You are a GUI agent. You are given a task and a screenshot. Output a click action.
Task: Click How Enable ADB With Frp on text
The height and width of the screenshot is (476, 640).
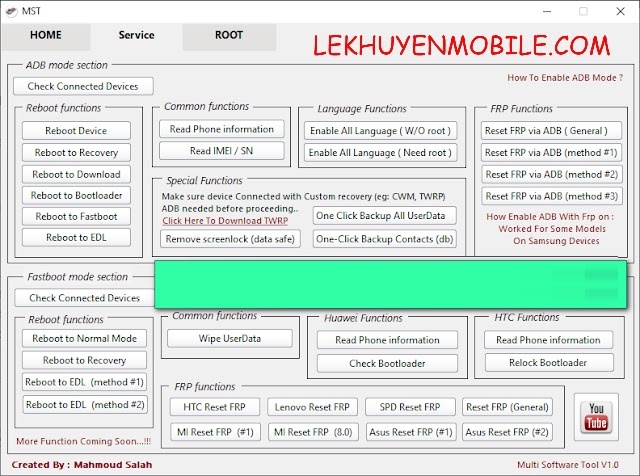550,217
